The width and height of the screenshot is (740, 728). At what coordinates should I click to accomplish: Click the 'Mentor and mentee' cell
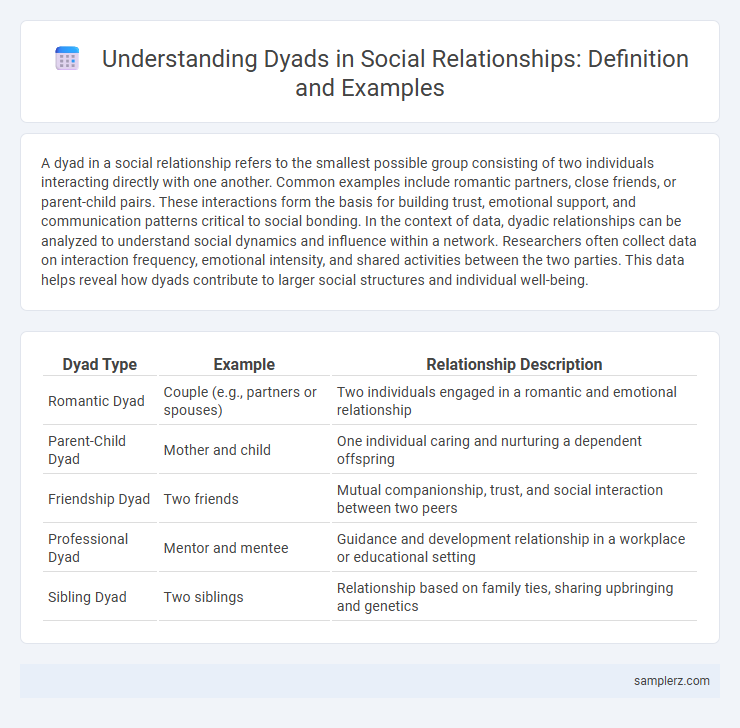coord(244,548)
